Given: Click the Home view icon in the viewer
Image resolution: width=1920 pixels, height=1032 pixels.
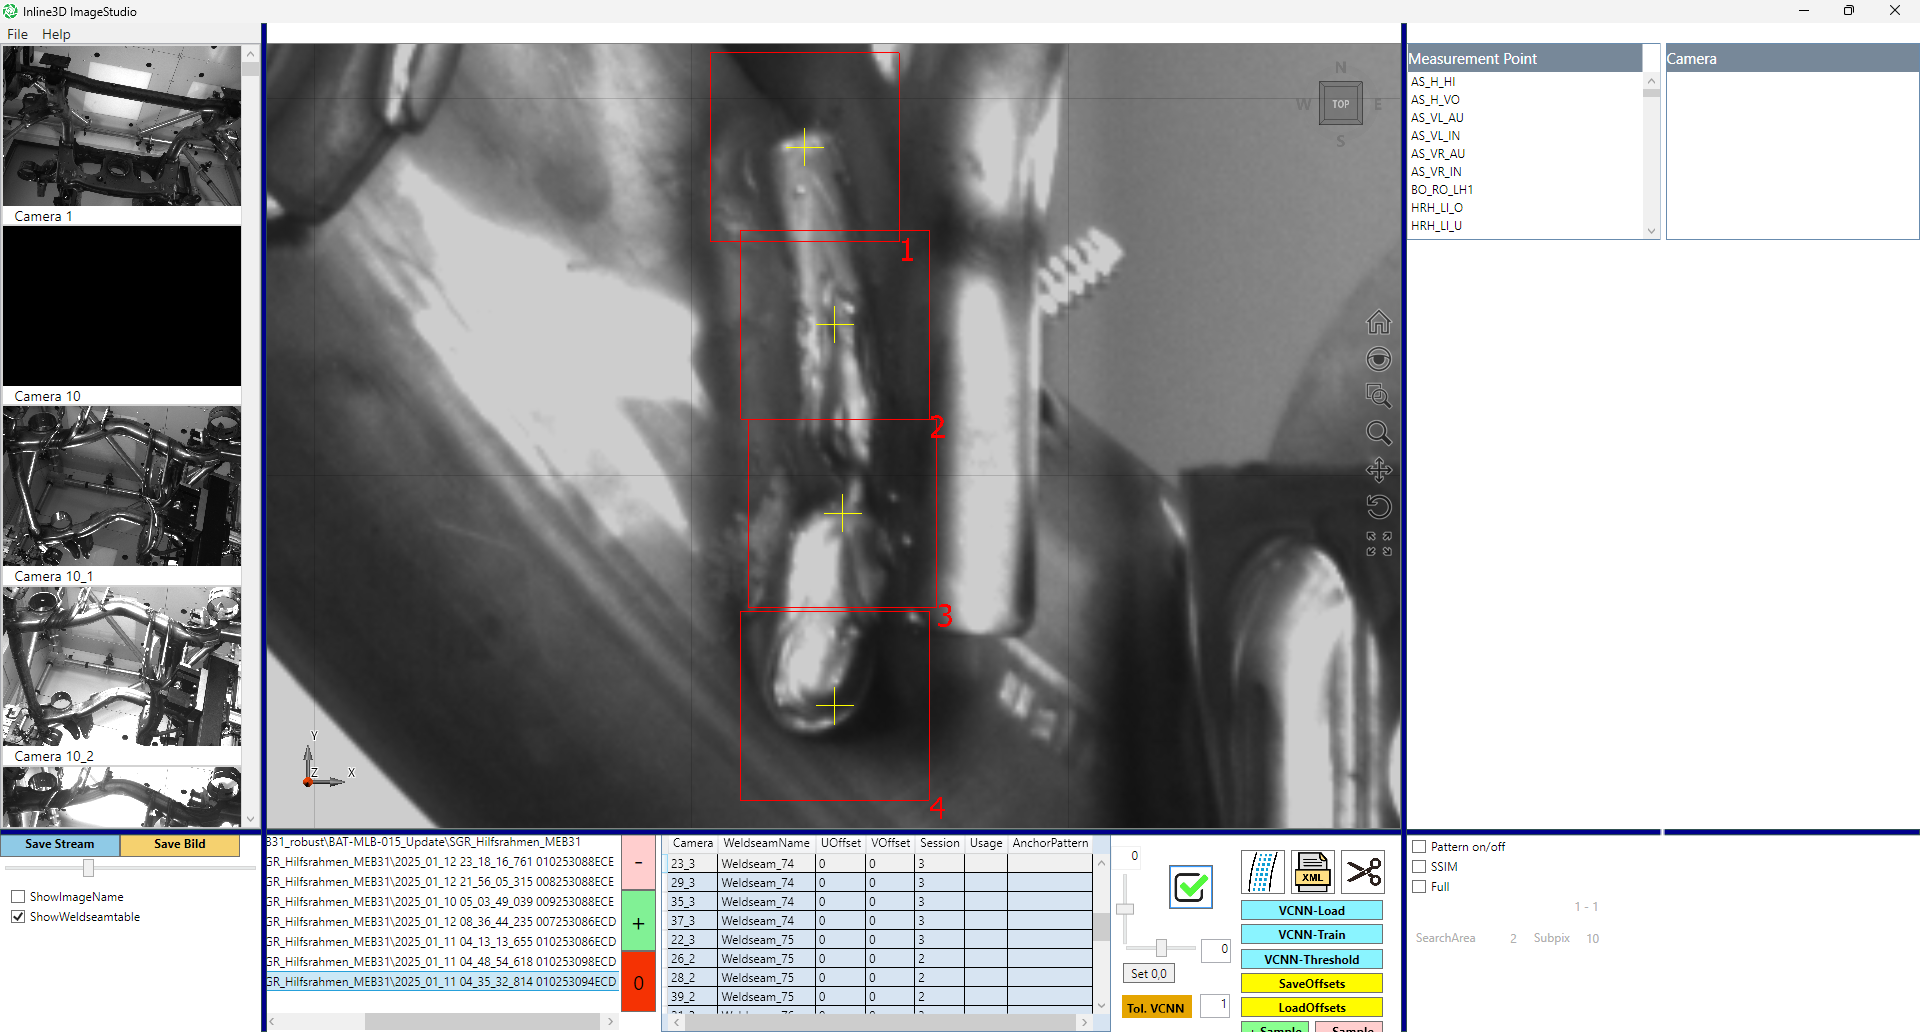Looking at the screenshot, I should pos(1378,322).
